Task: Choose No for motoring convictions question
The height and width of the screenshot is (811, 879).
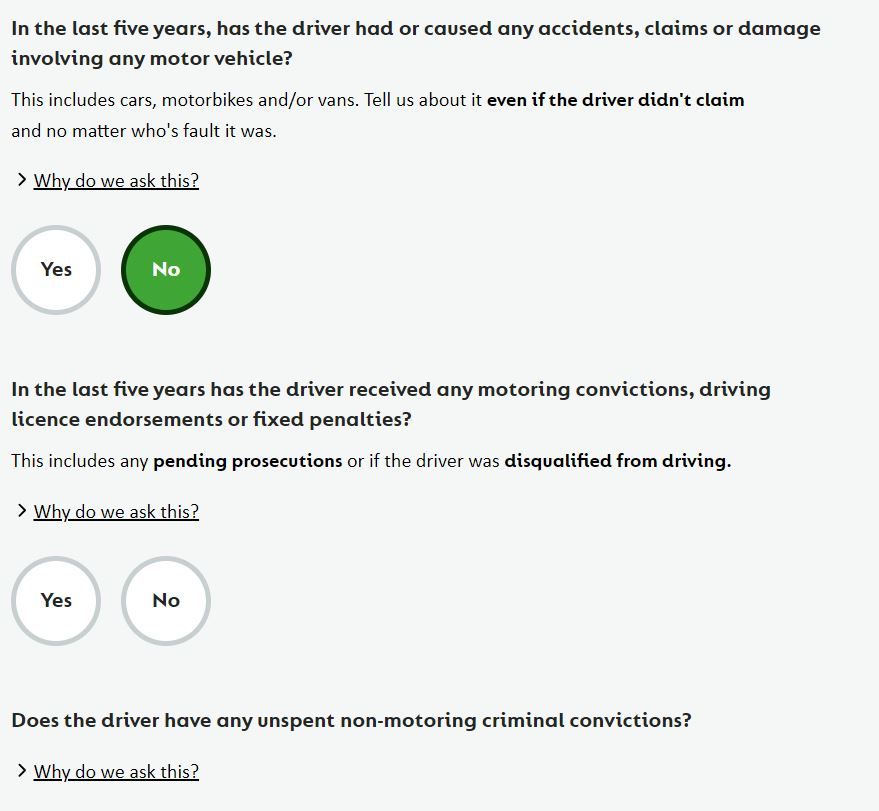Action: pos(166,601)
